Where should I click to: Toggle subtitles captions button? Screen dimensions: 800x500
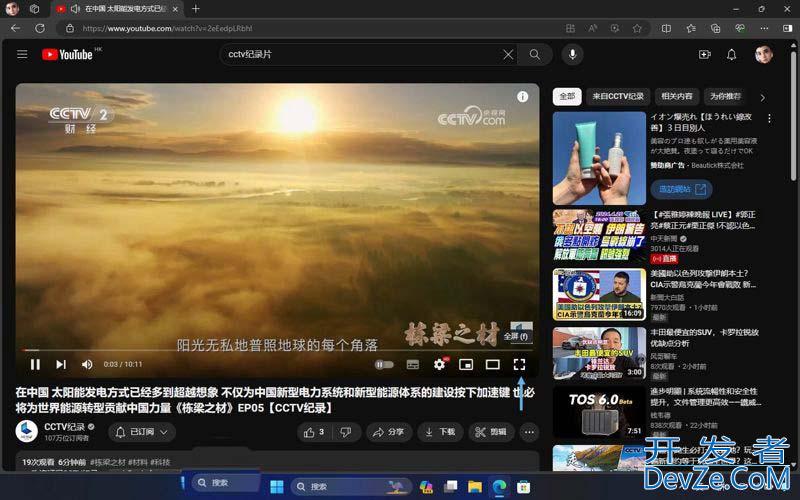coord(413,364)
